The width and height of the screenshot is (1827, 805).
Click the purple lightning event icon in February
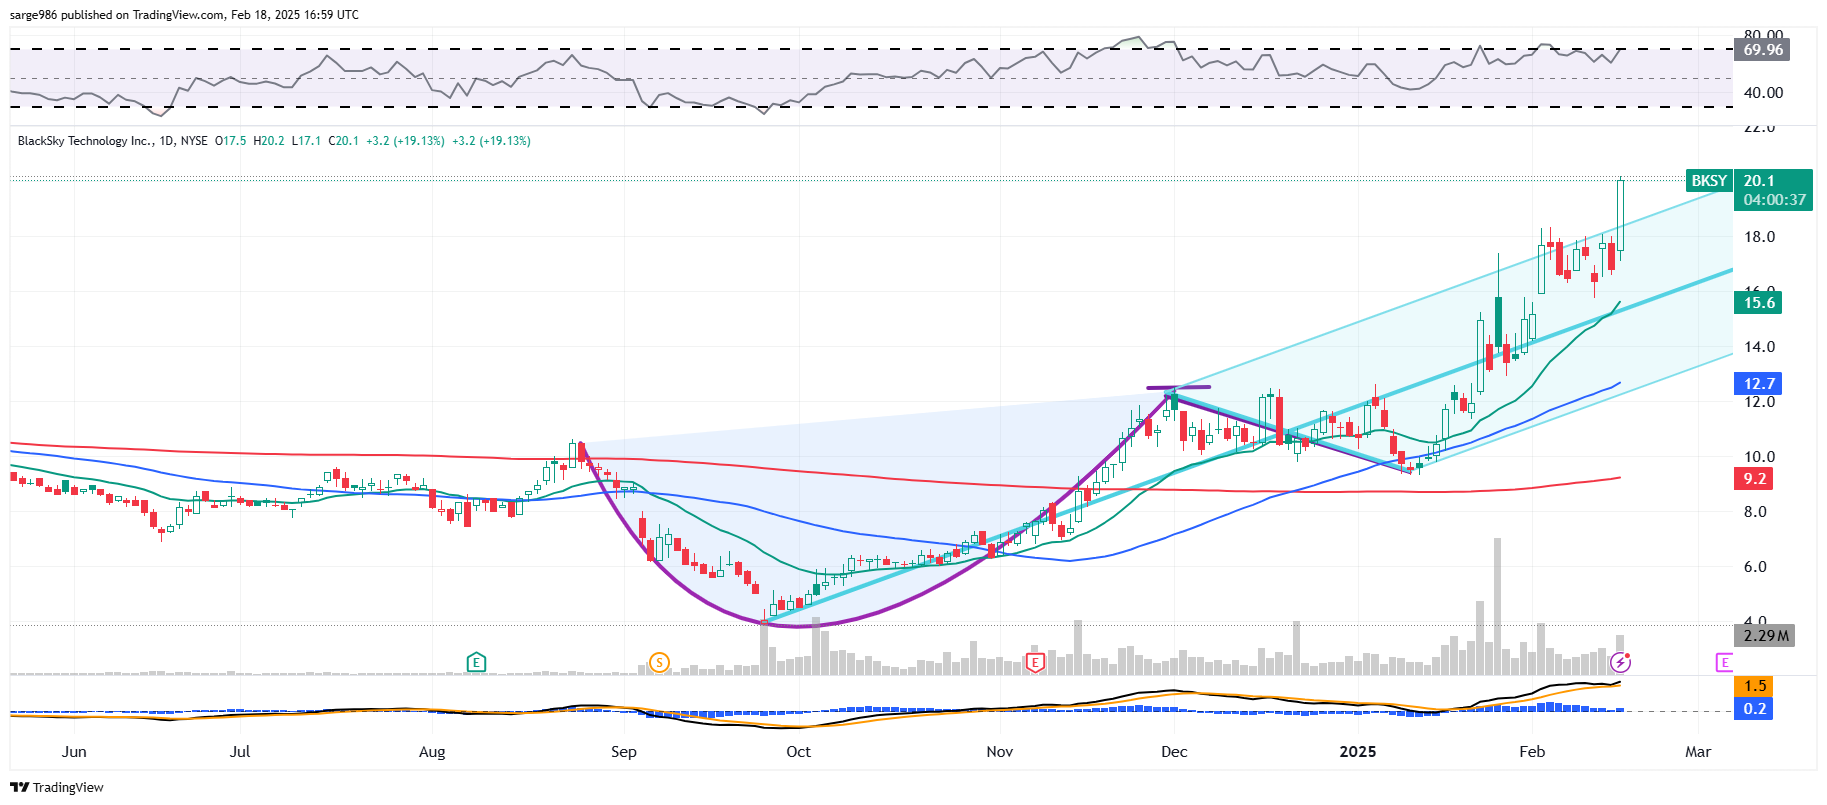(1620, 662)
